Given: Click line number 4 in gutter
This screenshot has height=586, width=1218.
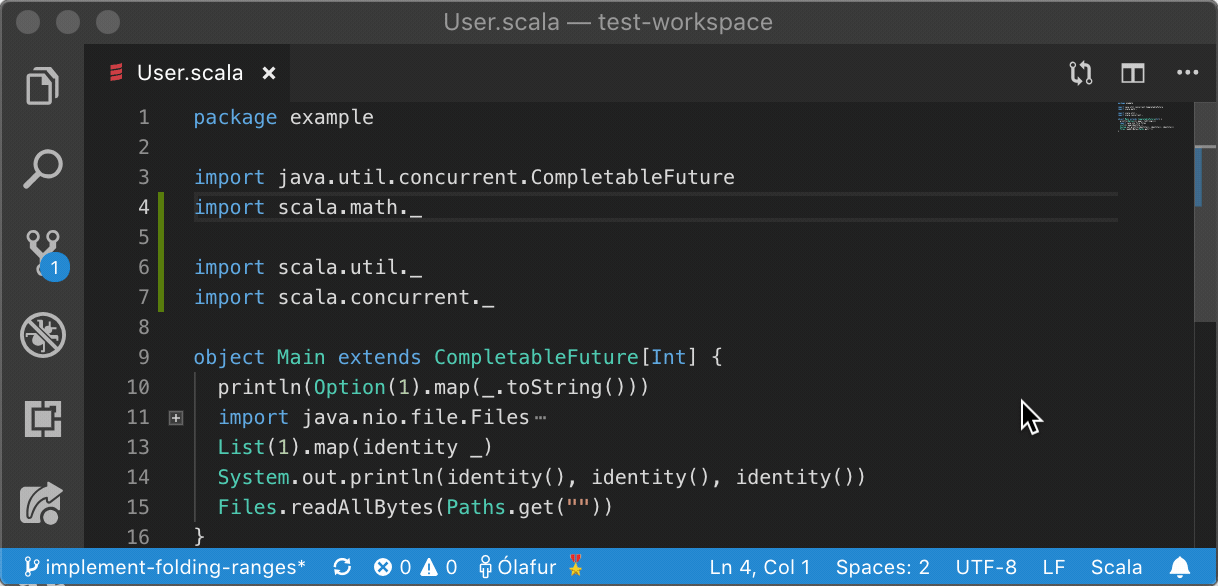Looking at the screenshot, I should coord(143,207).
